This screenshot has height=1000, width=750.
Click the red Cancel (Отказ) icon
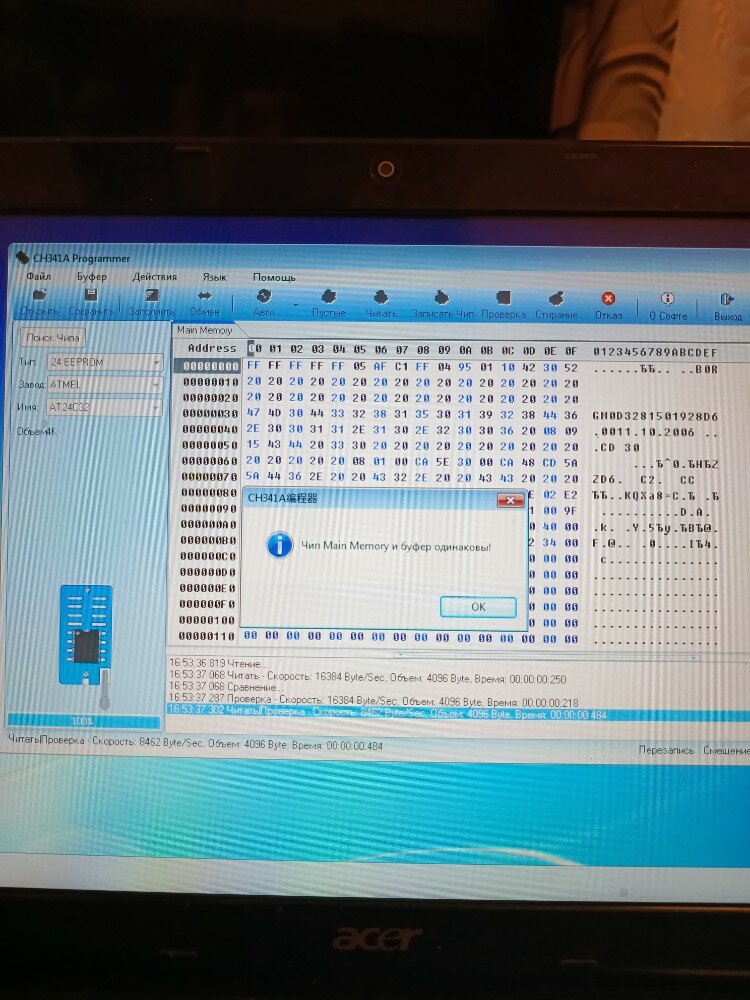coord(608,298)
